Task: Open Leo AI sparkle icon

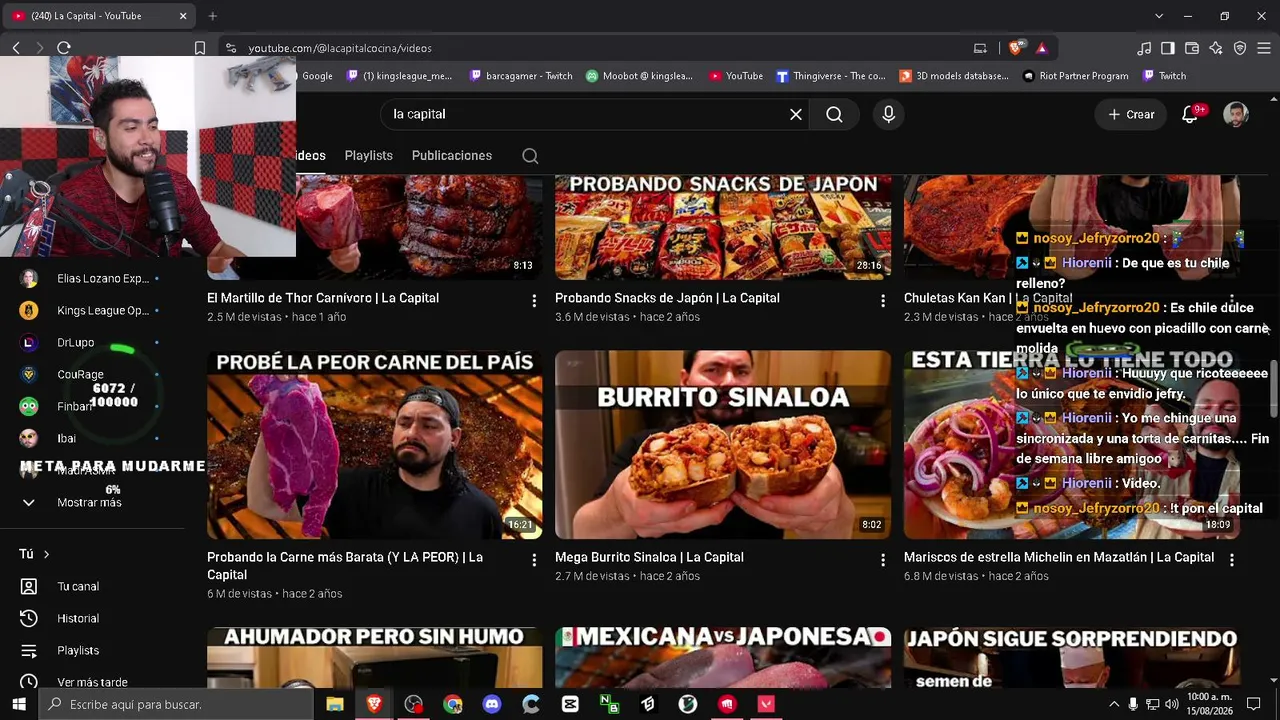Action: pyautogui.click(x=1216, y=48)
